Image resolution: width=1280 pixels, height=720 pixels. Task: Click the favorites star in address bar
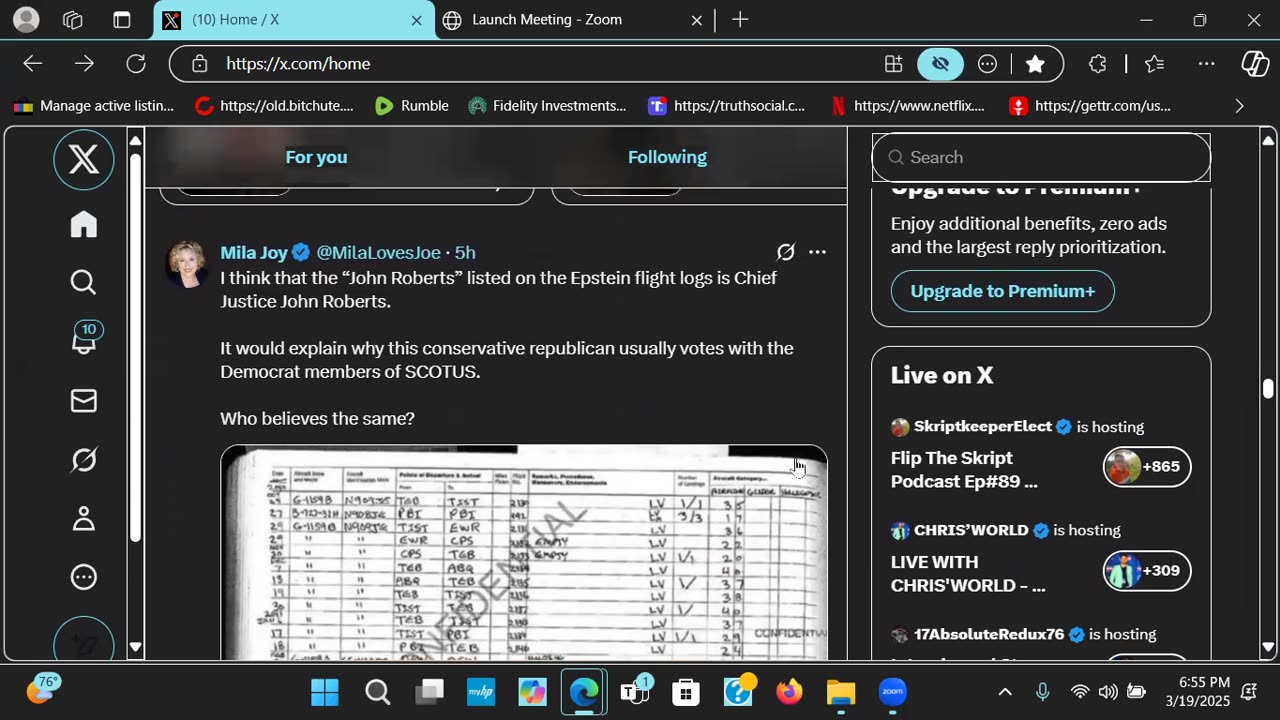click(1035, 64)
